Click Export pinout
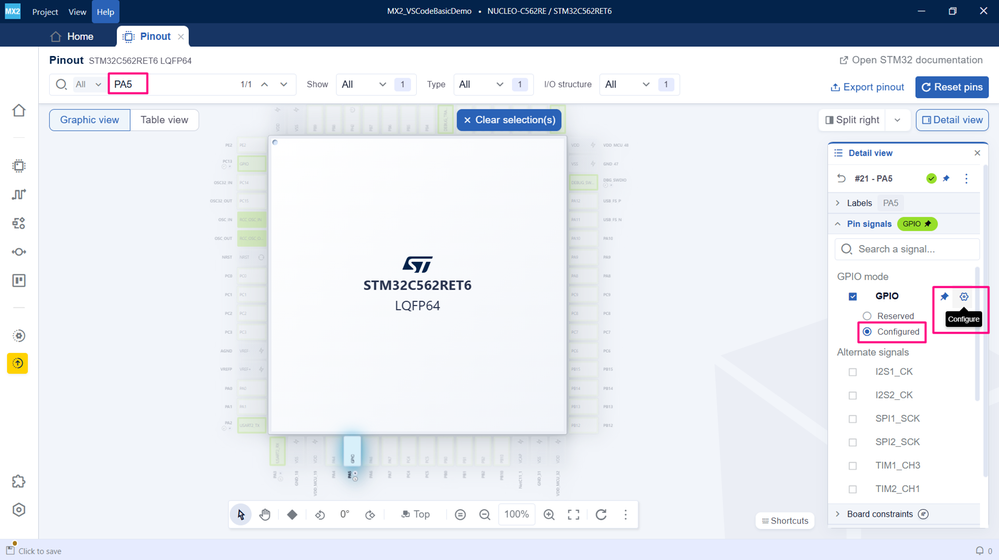The height and width of the screenshot is (560, 999). [867, 87]
